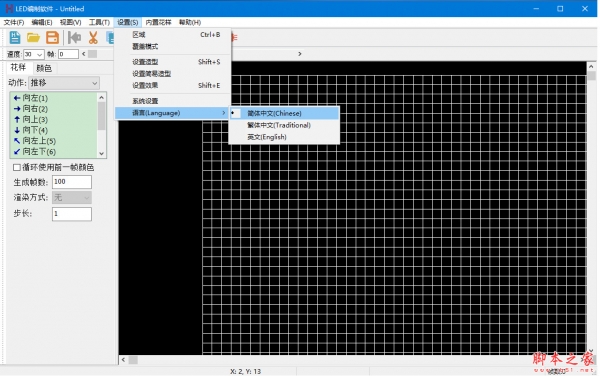Switch to the 花样 tab

point(18,68)
